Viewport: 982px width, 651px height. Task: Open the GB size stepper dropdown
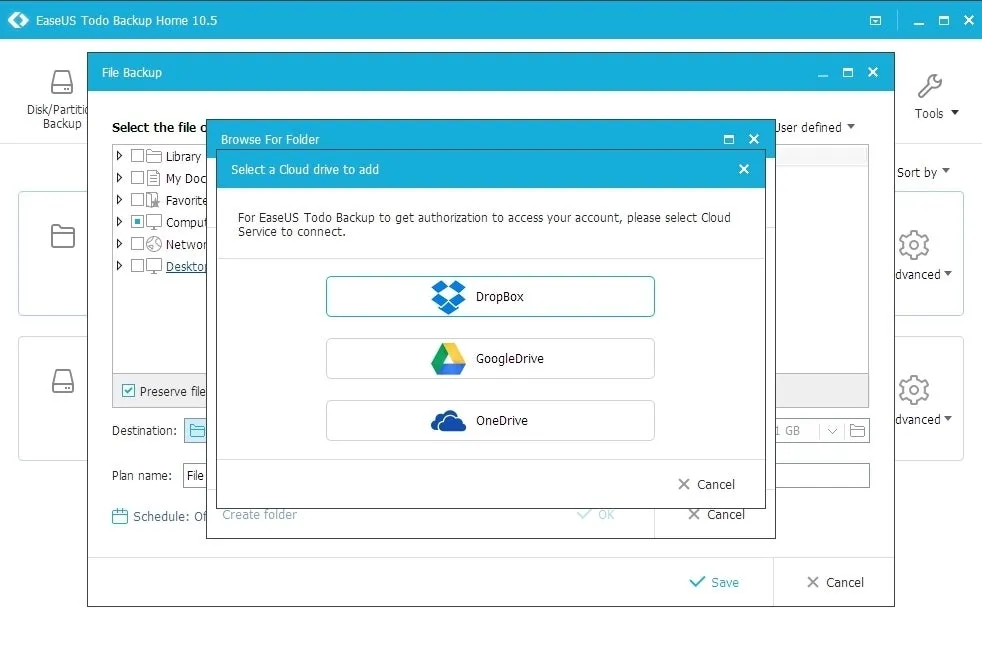point(831,430)
